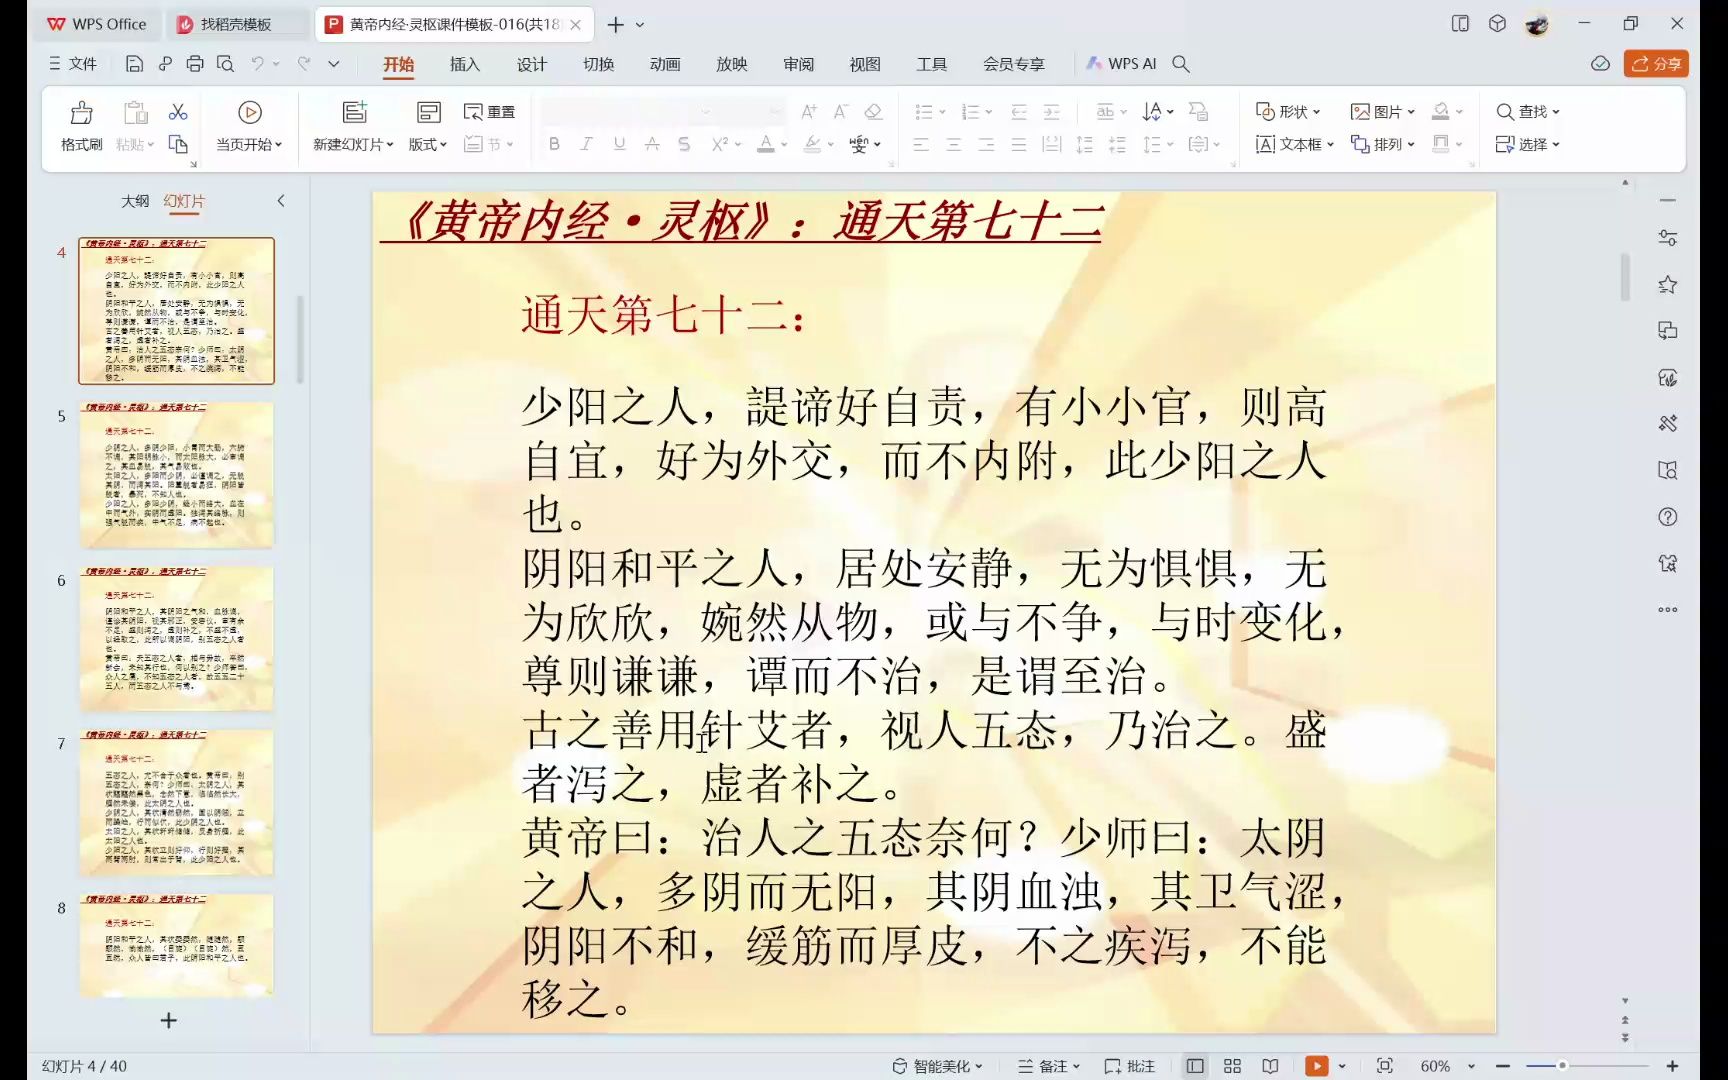Open the Transitions (切换) tab
The image size is (1728, 1080).
(x=598, y=64)
